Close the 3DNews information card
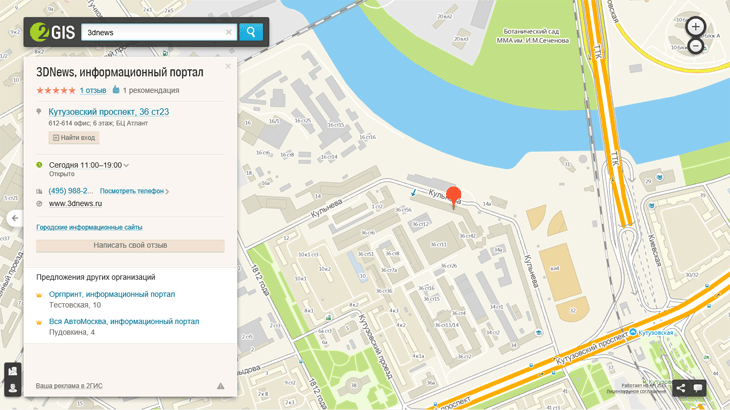The width and height of the screenshot is (730, 410). pyautogui.click(x=228, y=67)
